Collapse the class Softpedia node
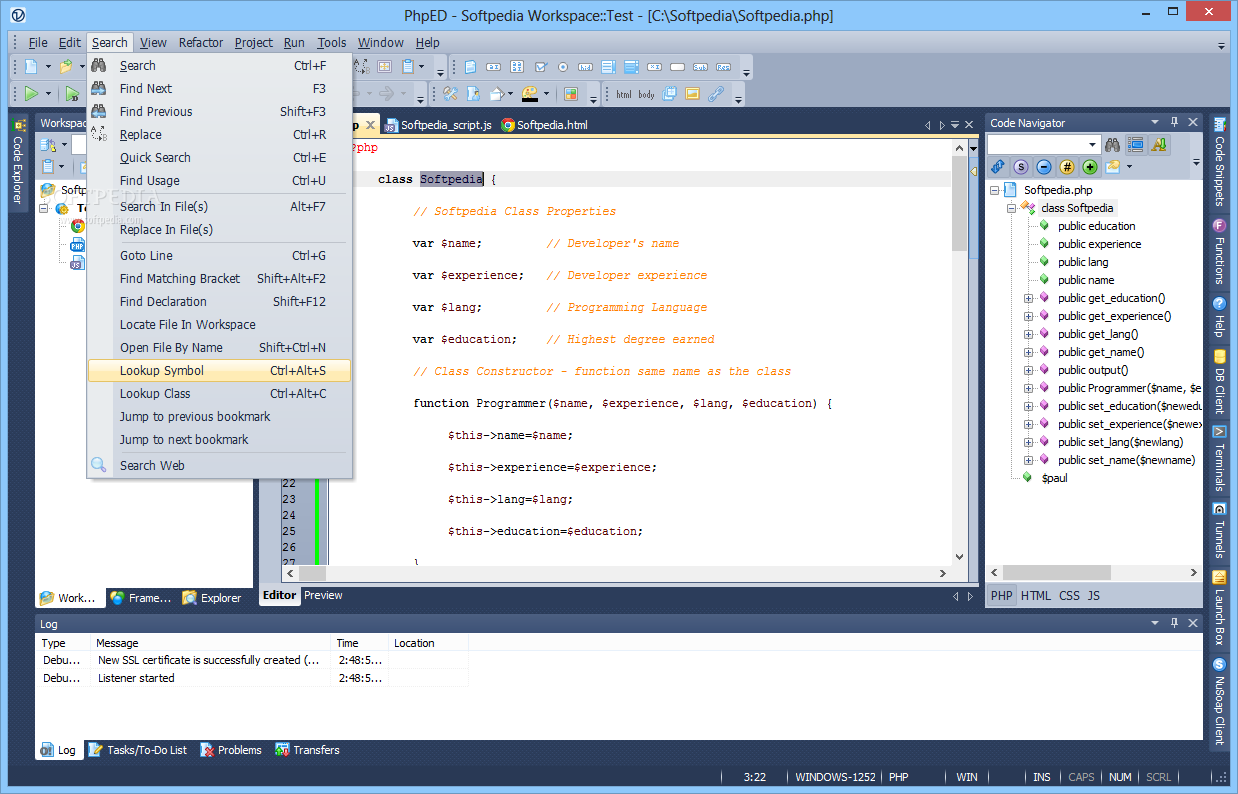This screenshot has height=794, width=1238. 1012,208
